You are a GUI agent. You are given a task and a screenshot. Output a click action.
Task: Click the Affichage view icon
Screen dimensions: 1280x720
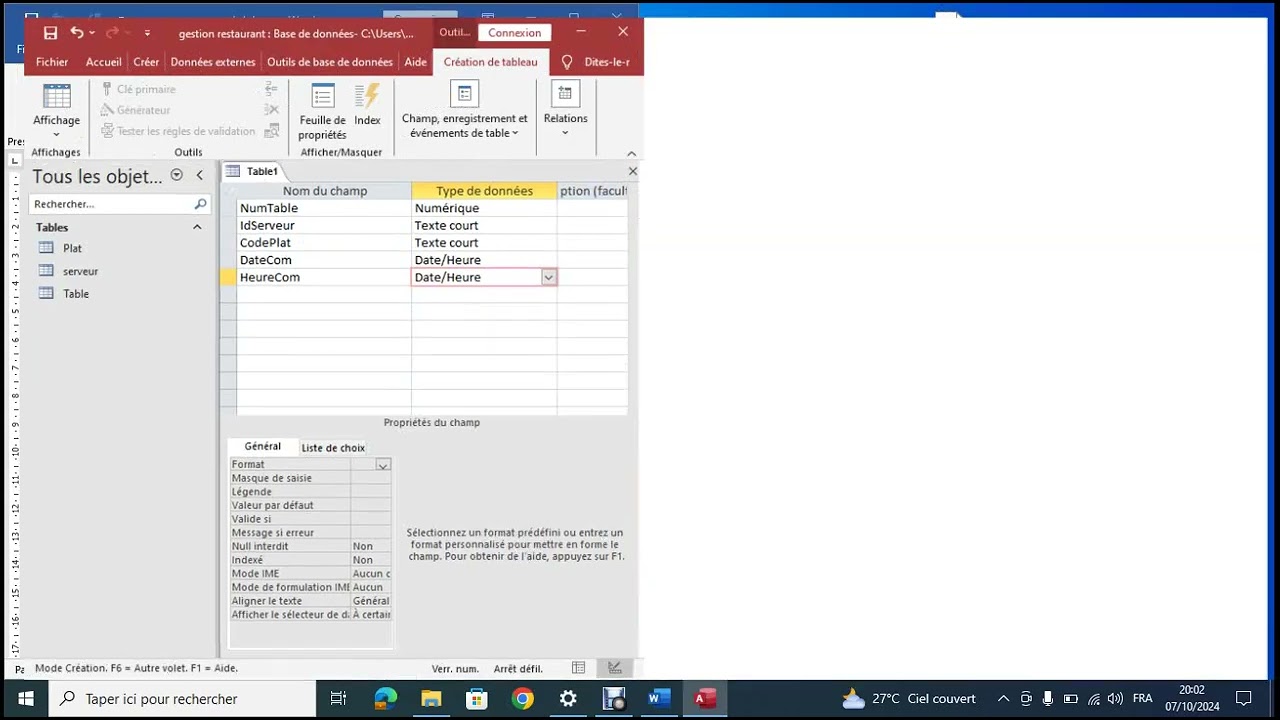57,96
